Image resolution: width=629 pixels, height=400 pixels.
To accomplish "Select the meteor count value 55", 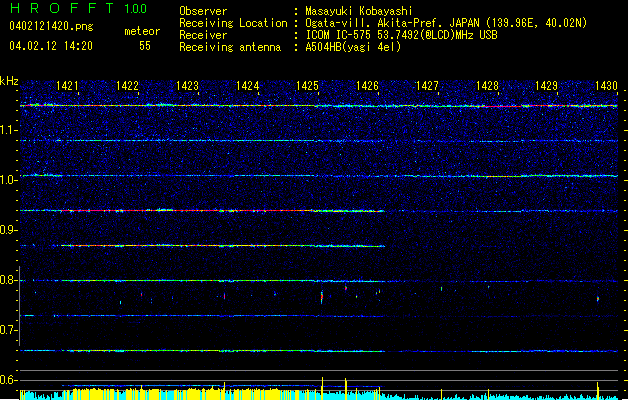I will pyautogui.click(x=145, y=46).
